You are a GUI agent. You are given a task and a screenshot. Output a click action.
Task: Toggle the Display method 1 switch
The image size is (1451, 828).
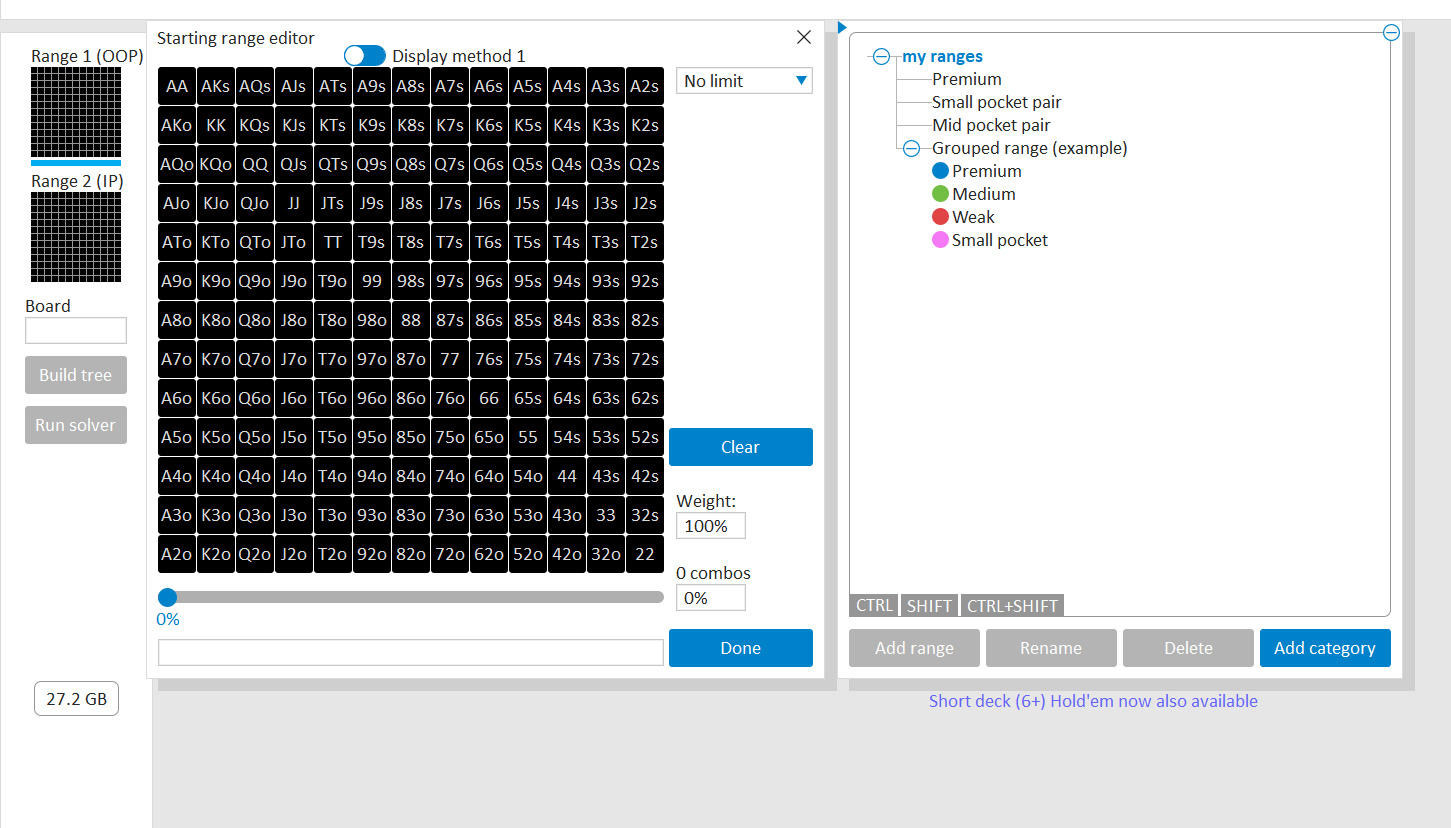364,56
